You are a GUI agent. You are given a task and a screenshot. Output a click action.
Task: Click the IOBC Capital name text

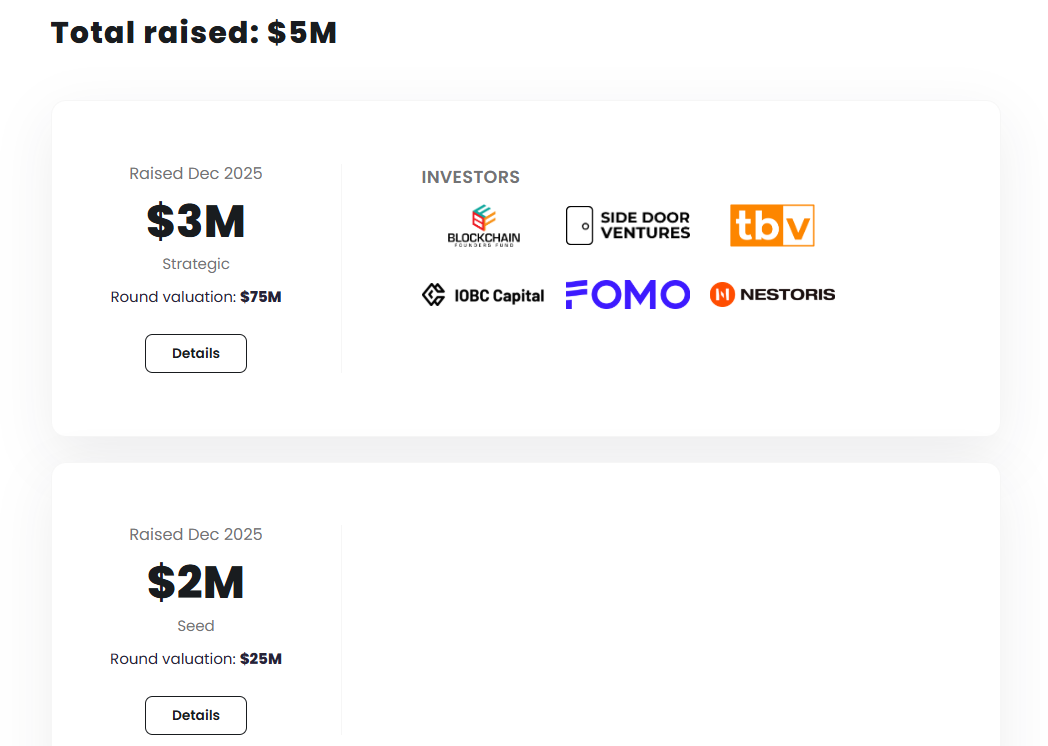[498, 296]
